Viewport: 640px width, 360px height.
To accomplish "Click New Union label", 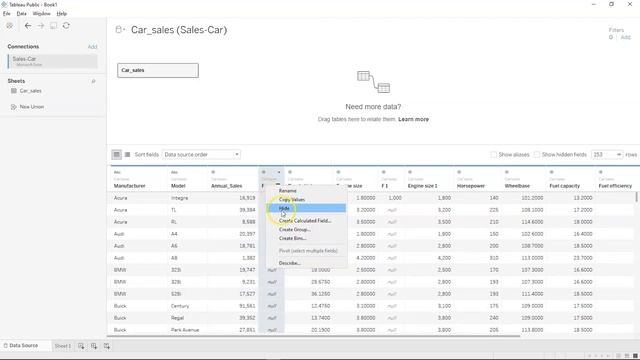I will tap(32, 107).
